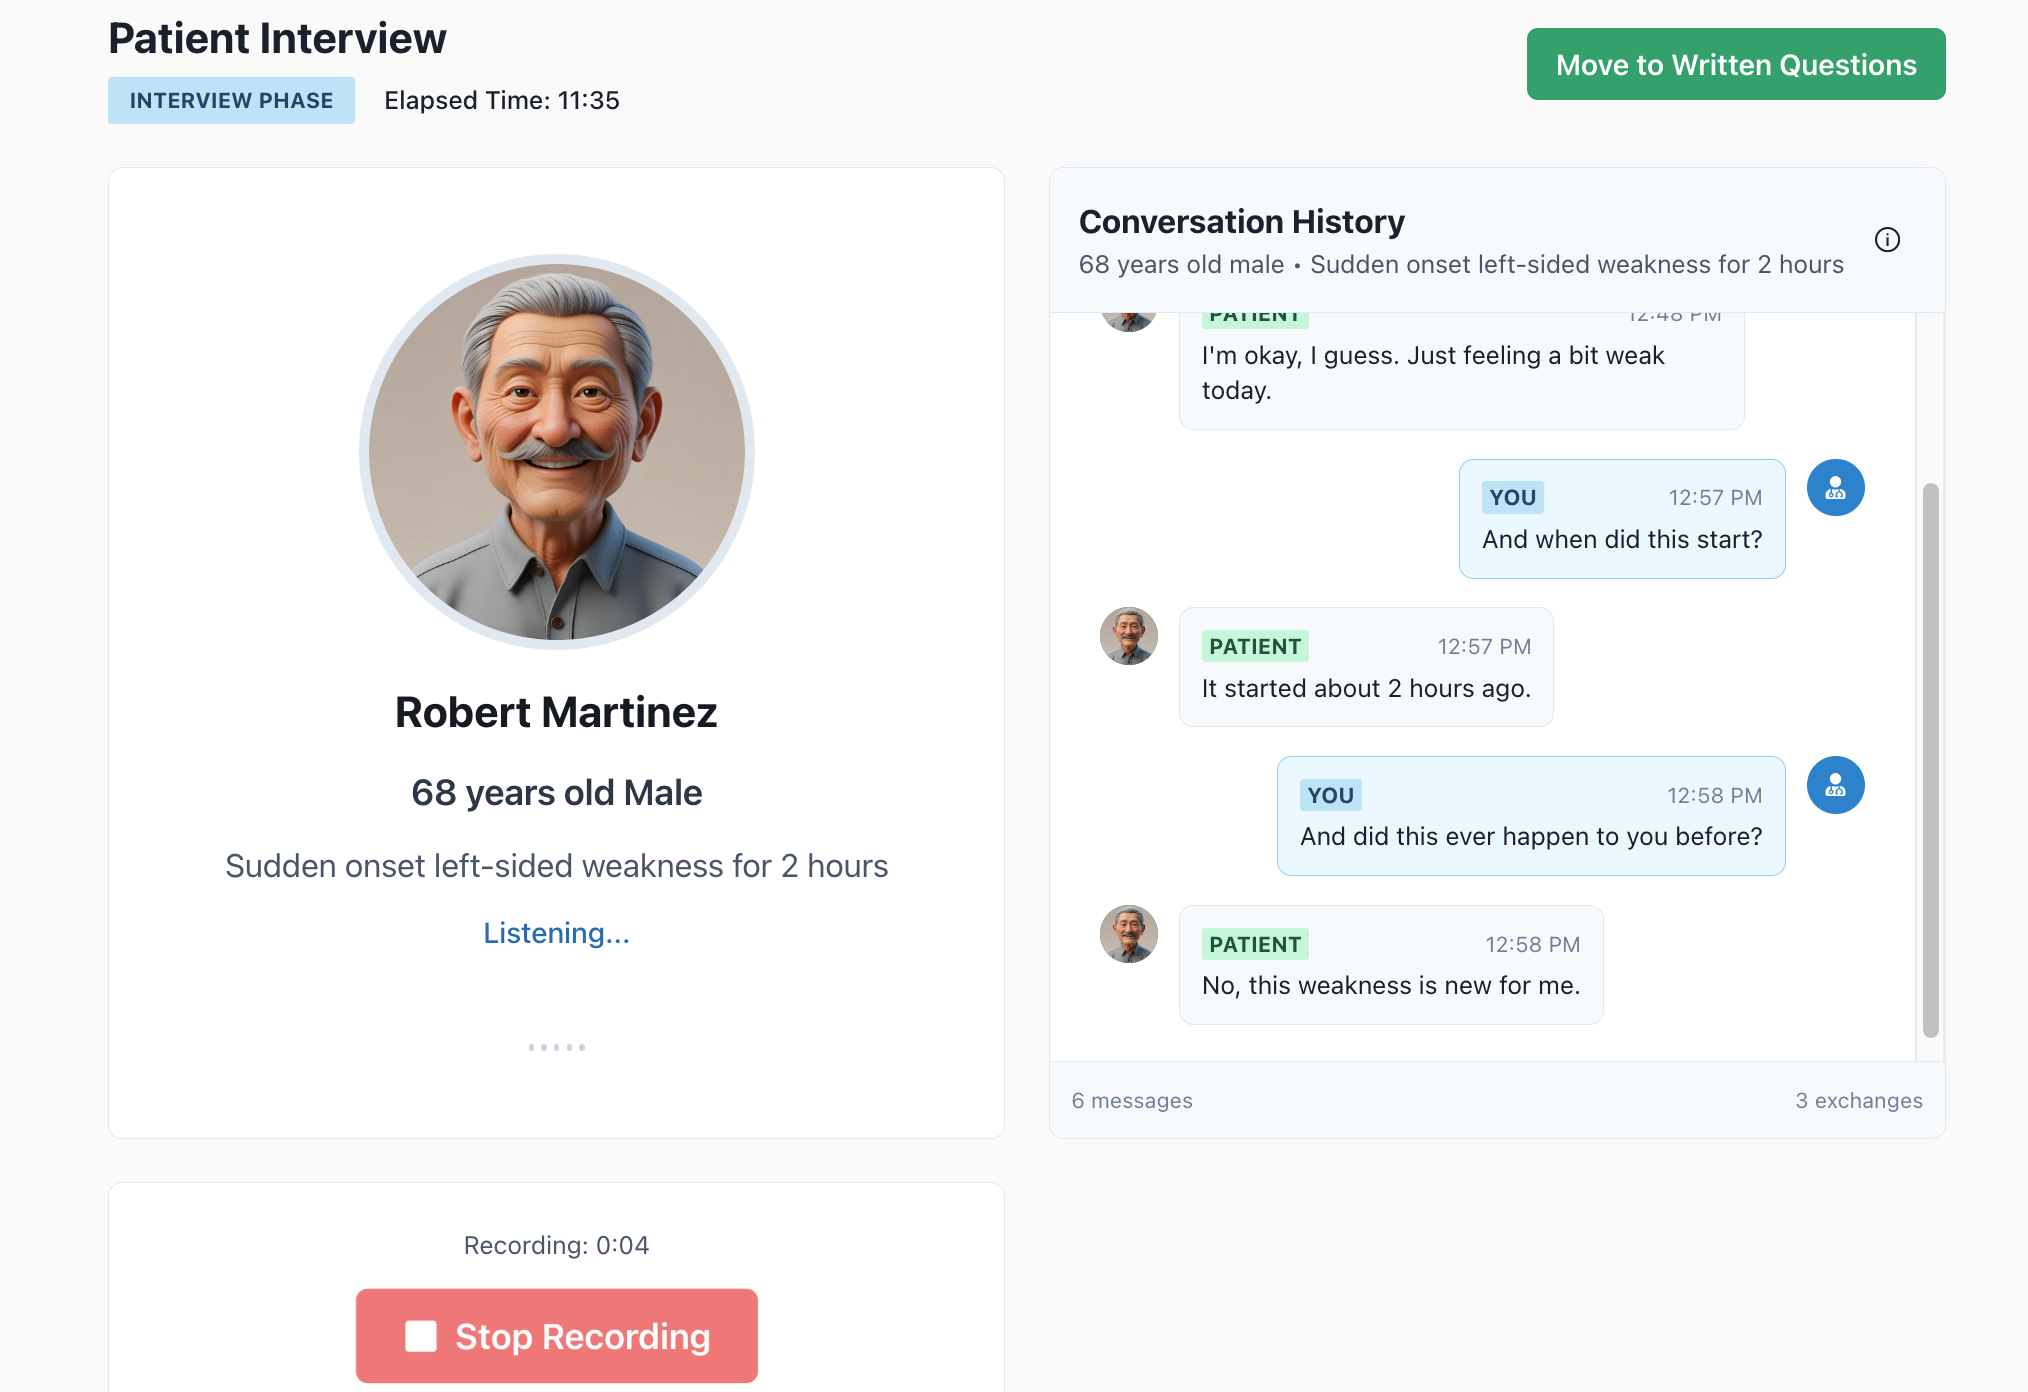Select "No, this weakness is new for me."
The width and height of the screenshot is (2028, 1392).
1391,965
